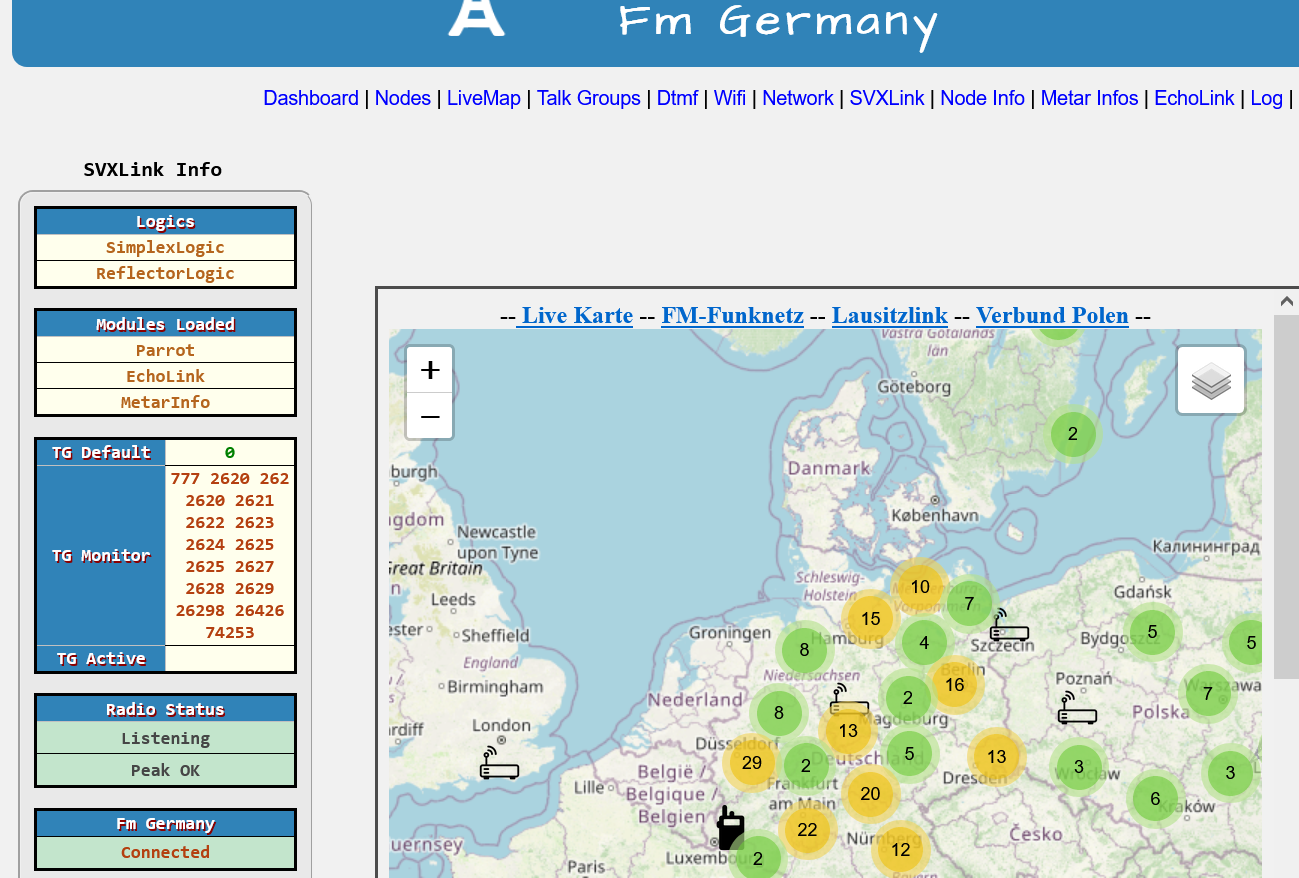This screenshot has width=1299, height=878.
Task: Zoom in on the live map
Action: click(430, 370)
